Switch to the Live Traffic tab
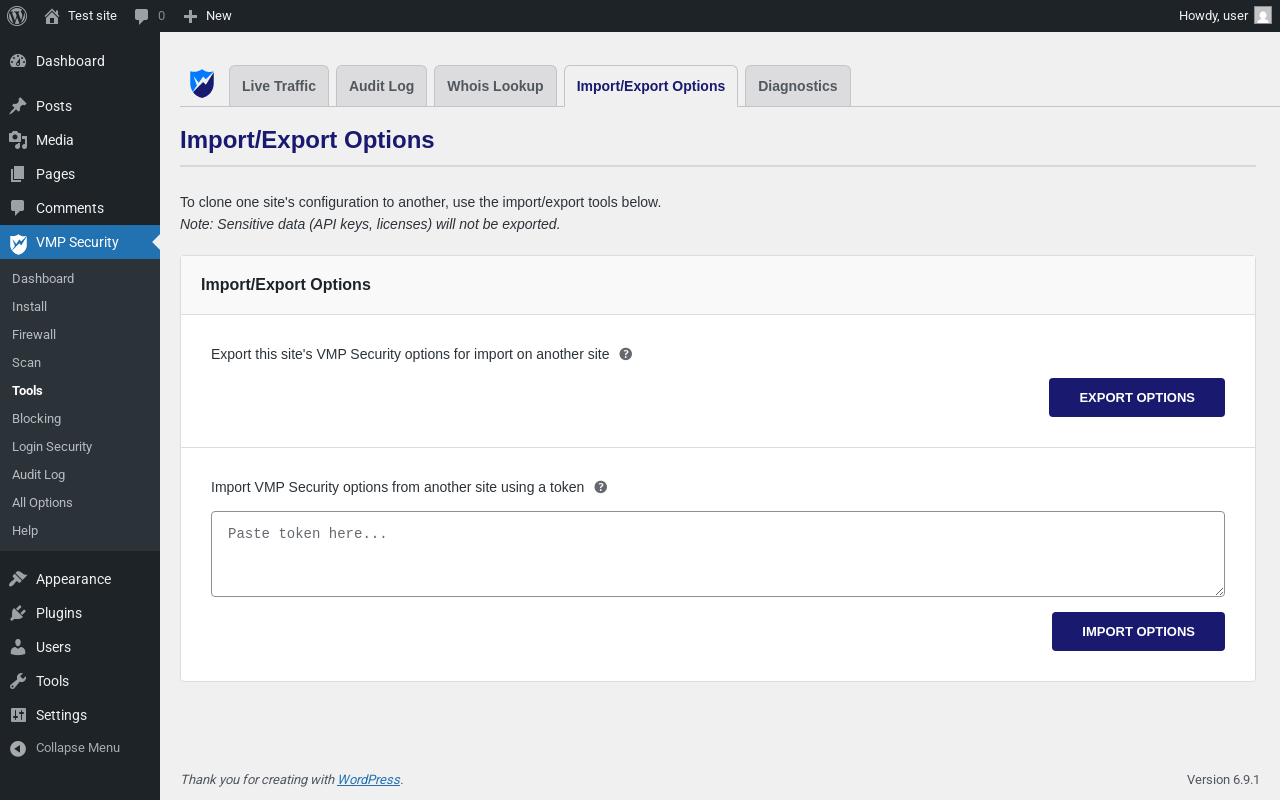1280x800 pixels. pos(279,86)
